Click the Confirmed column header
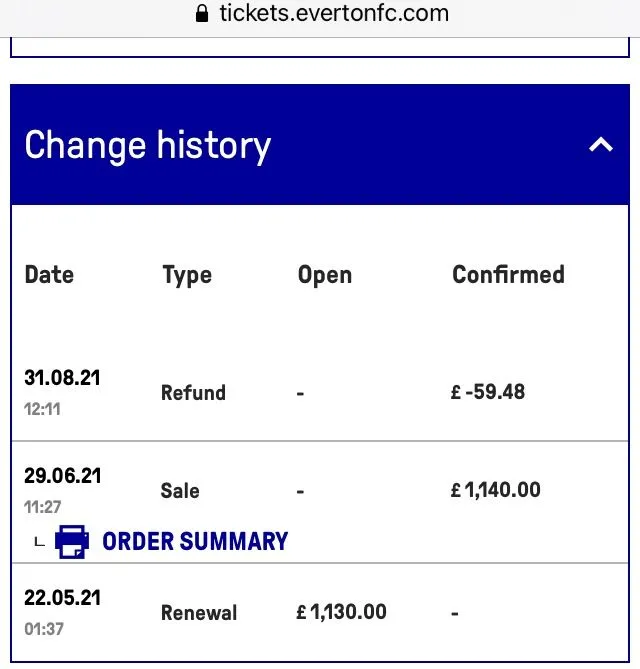Image resolution: width=640 pixels, height=669 pixels. click(508, 275)
